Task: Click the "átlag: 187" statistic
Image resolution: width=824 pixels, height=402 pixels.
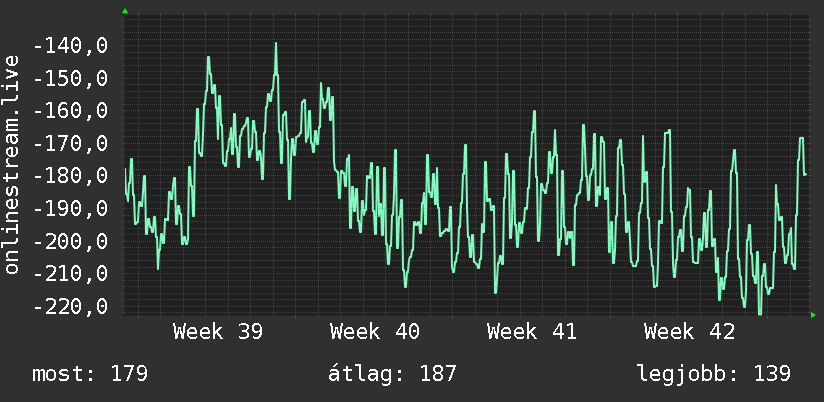Action: click(x=392, y=374)
